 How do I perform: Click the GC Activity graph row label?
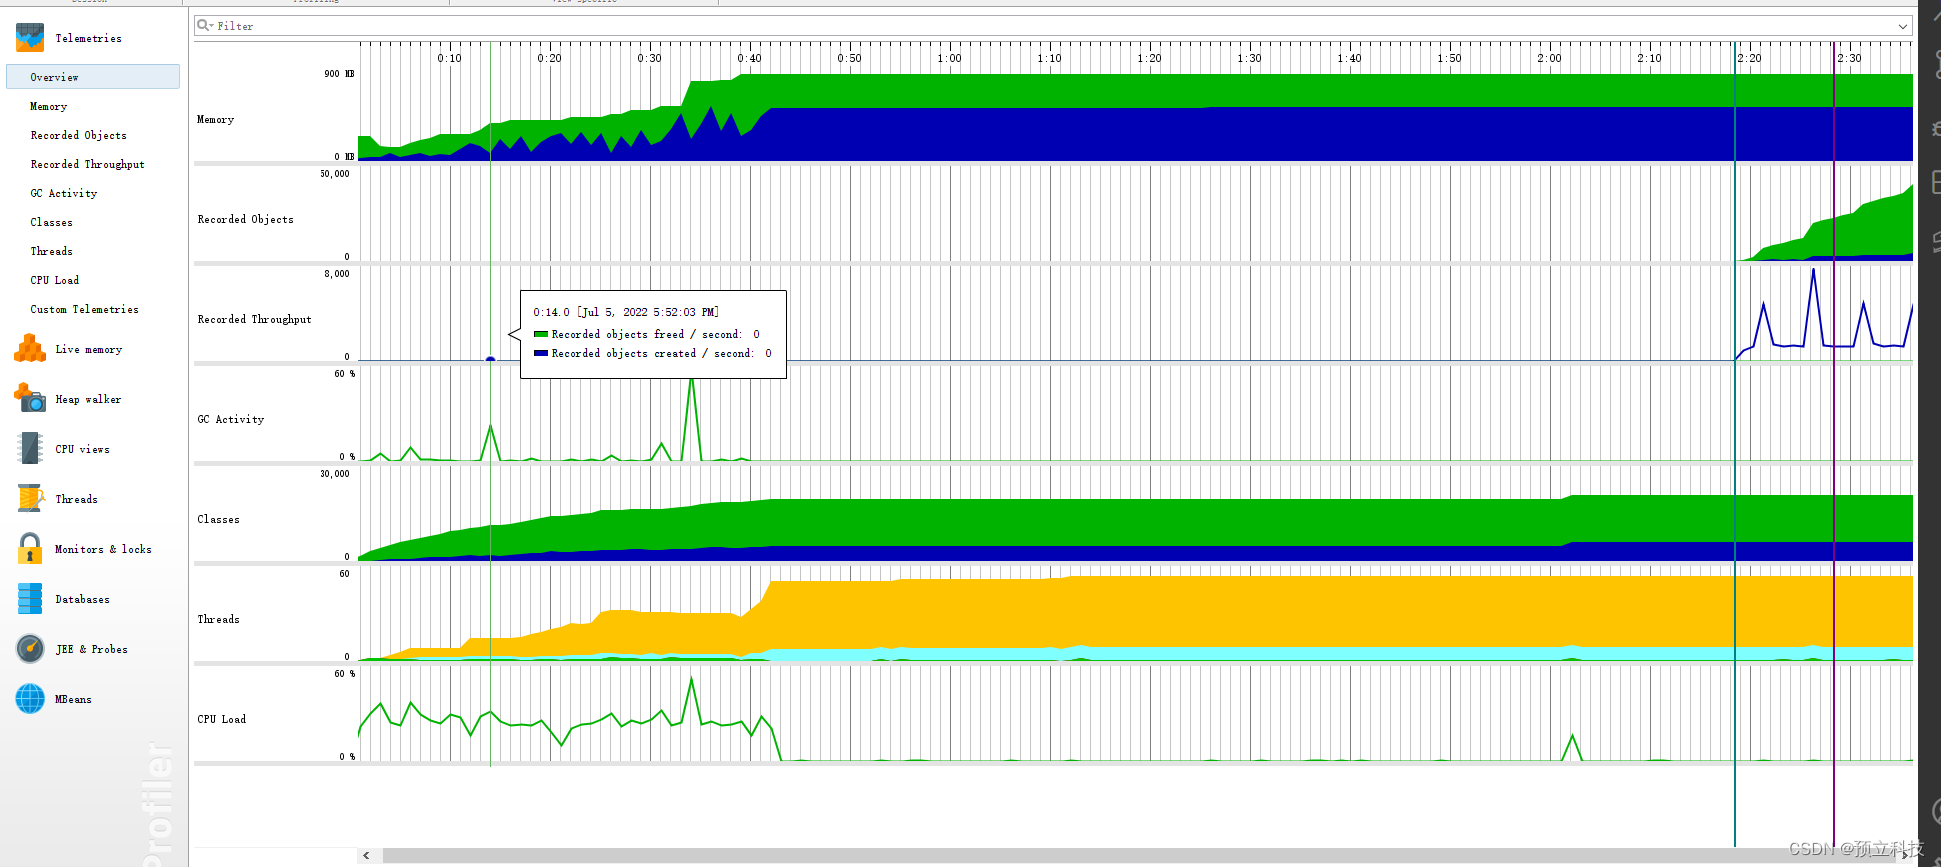click(231, 419)
